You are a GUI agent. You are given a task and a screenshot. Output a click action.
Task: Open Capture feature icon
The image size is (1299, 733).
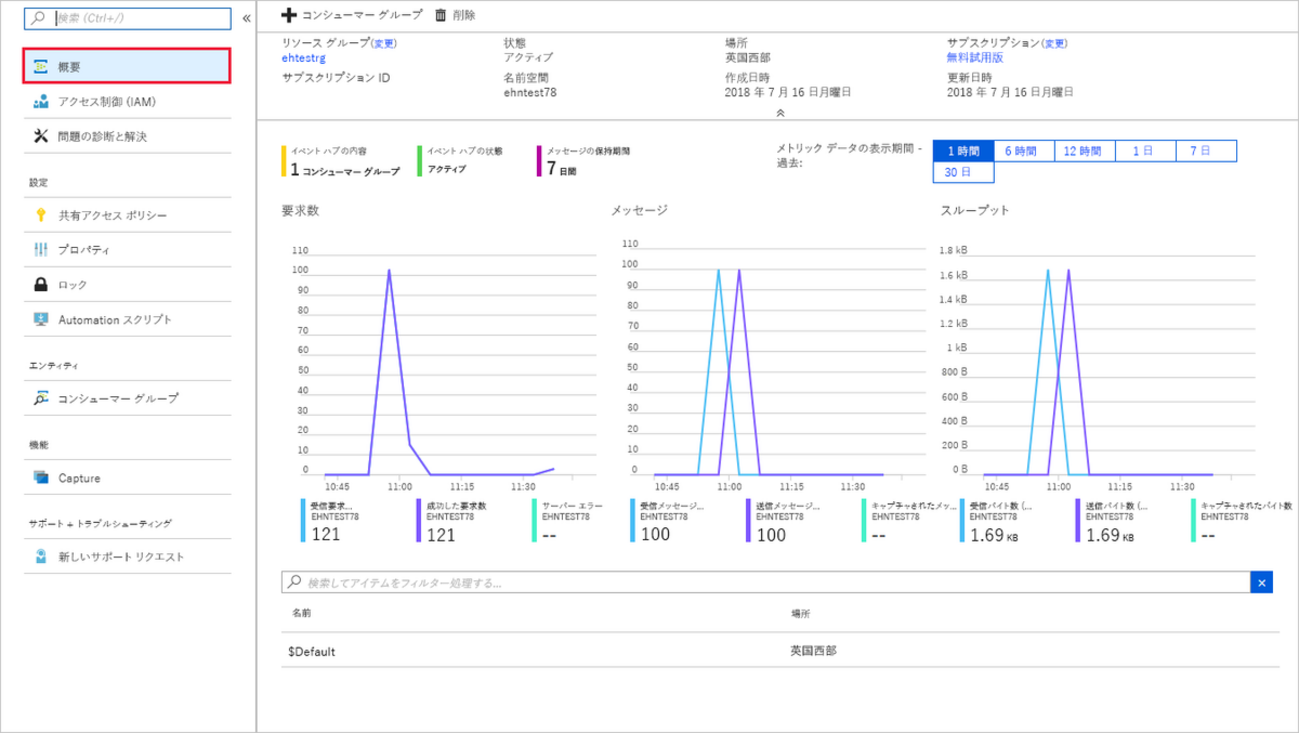click(41, 478)
